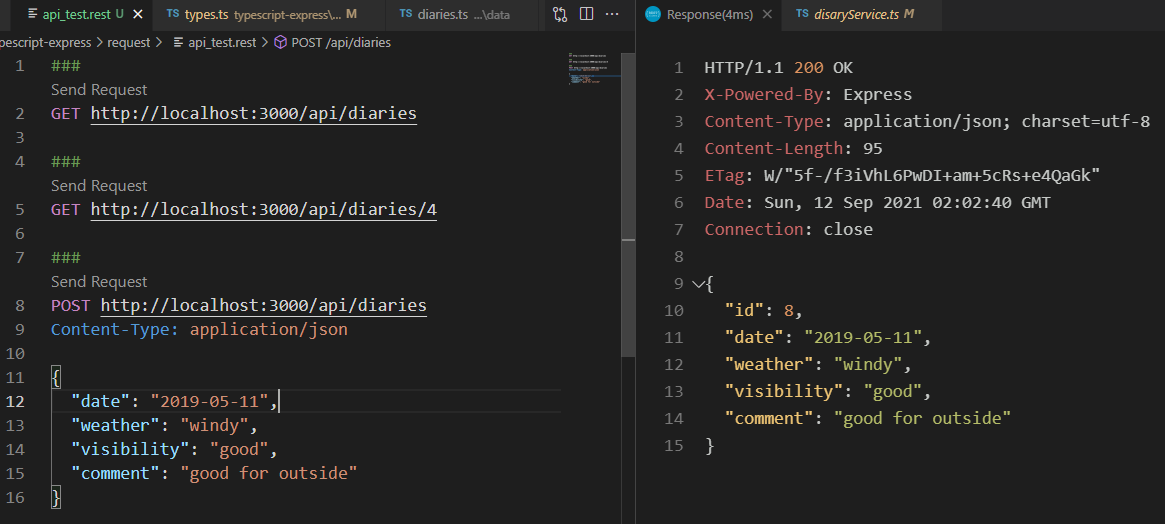
Task: Select the api_test.rest breadcrumb
Action: tap(222, 42)
